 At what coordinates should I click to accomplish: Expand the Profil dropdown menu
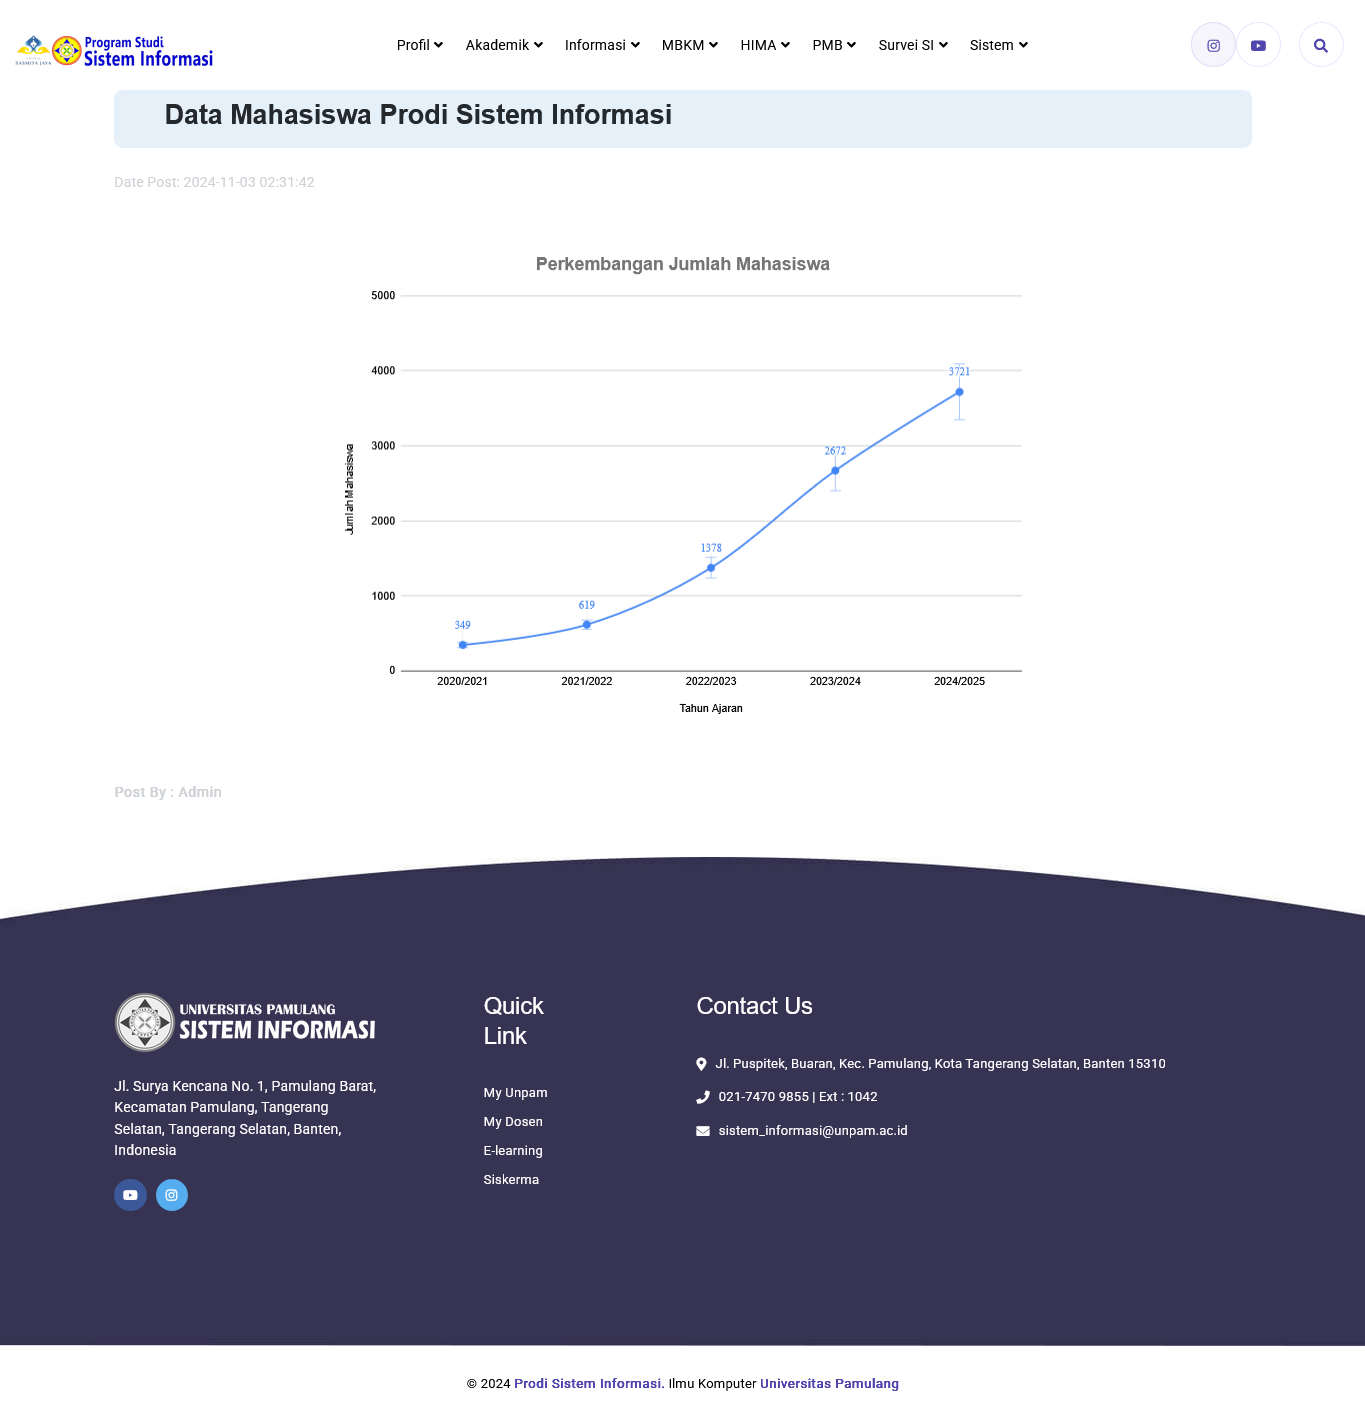pyautogui.click(x=419, y=45)
